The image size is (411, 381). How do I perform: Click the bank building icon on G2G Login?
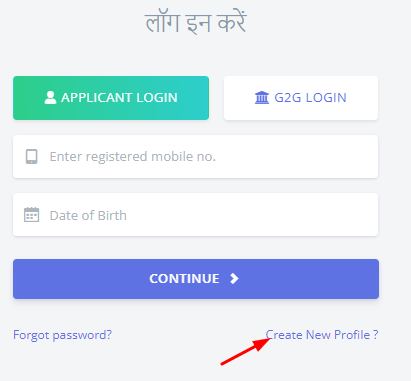click(x=262, y=97)
